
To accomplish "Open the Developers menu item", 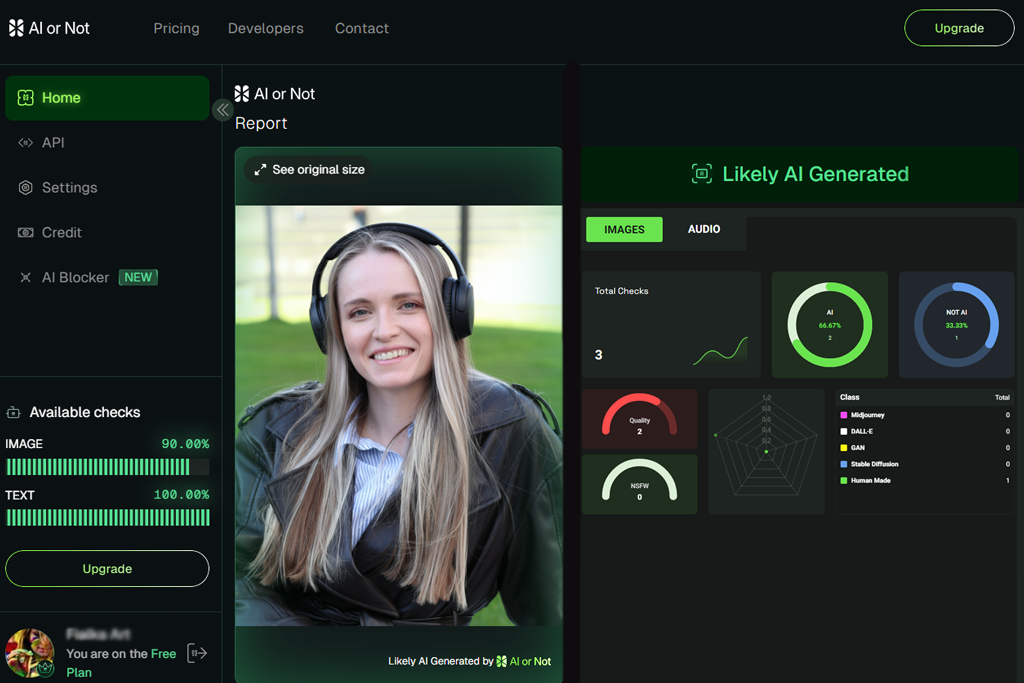I will tap(266, 28).
